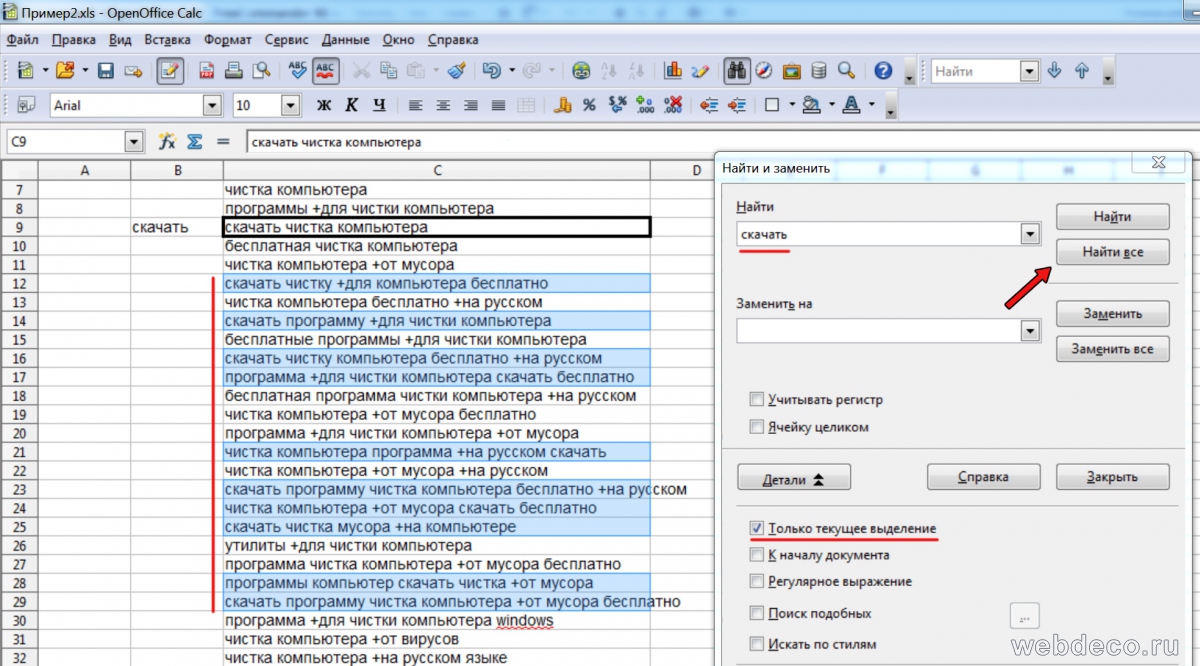Toggle the Find & Replace binoculars icon

click(738, 71)
